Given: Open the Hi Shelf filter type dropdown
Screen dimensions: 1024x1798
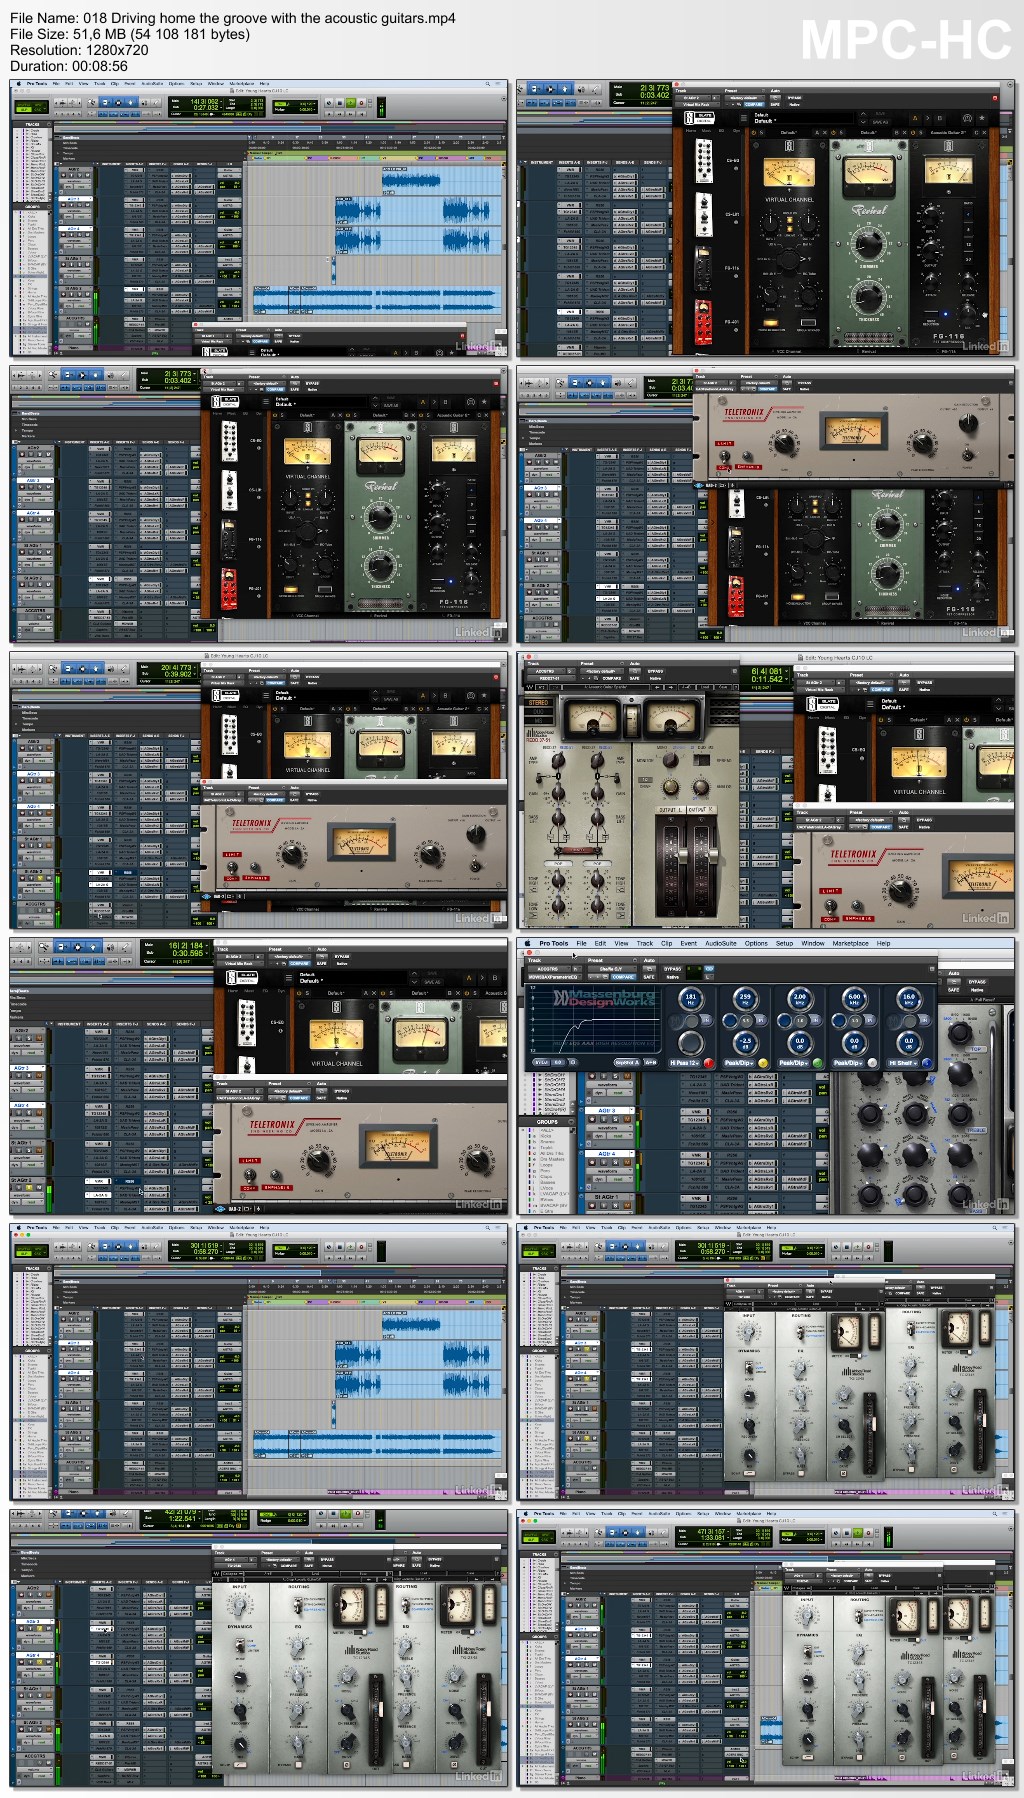Looking at the screenshot, I should [x=903, y=1063].
